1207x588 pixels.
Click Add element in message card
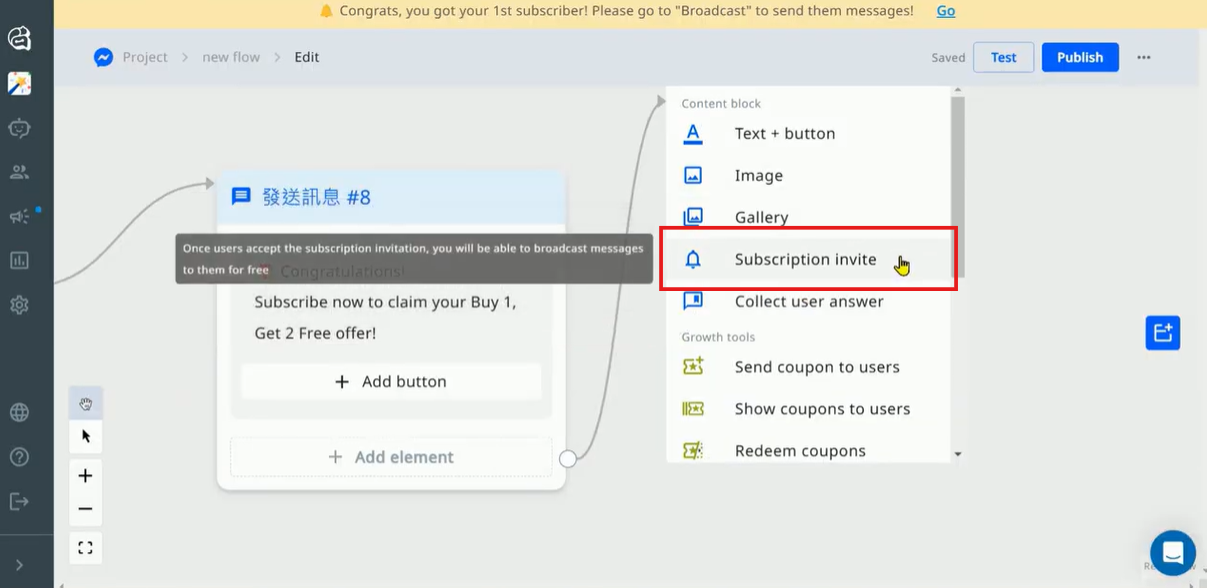coord(391,457)
